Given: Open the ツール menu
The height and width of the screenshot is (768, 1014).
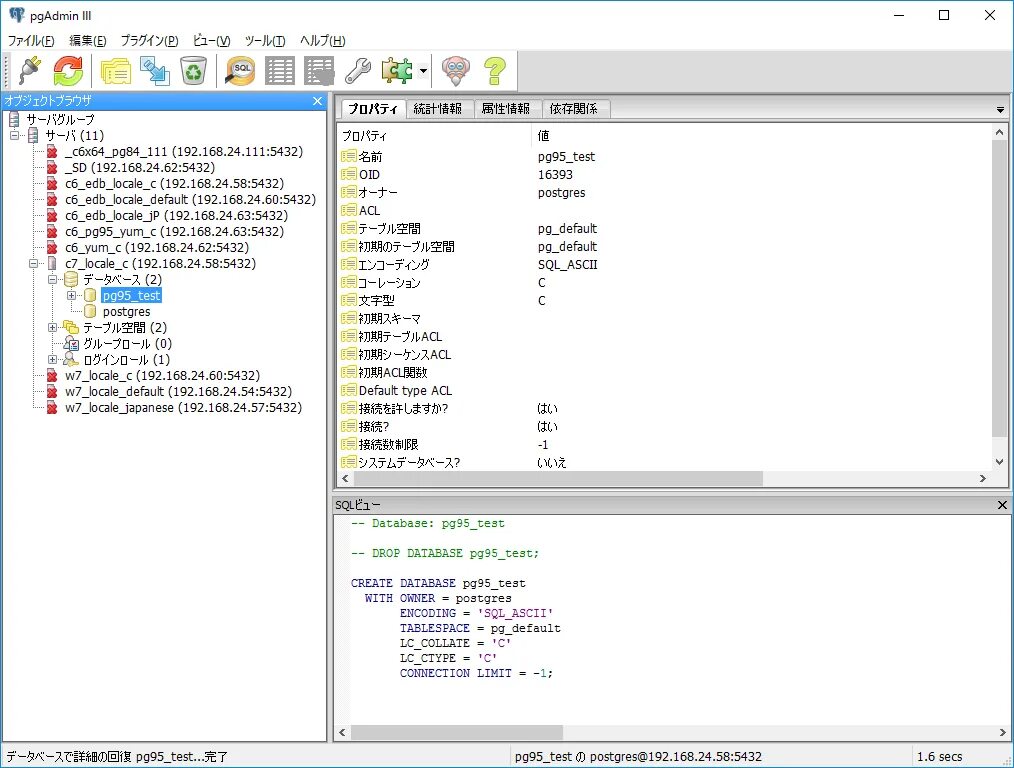Looking at the screenshot, I should (x=265, y=41).
